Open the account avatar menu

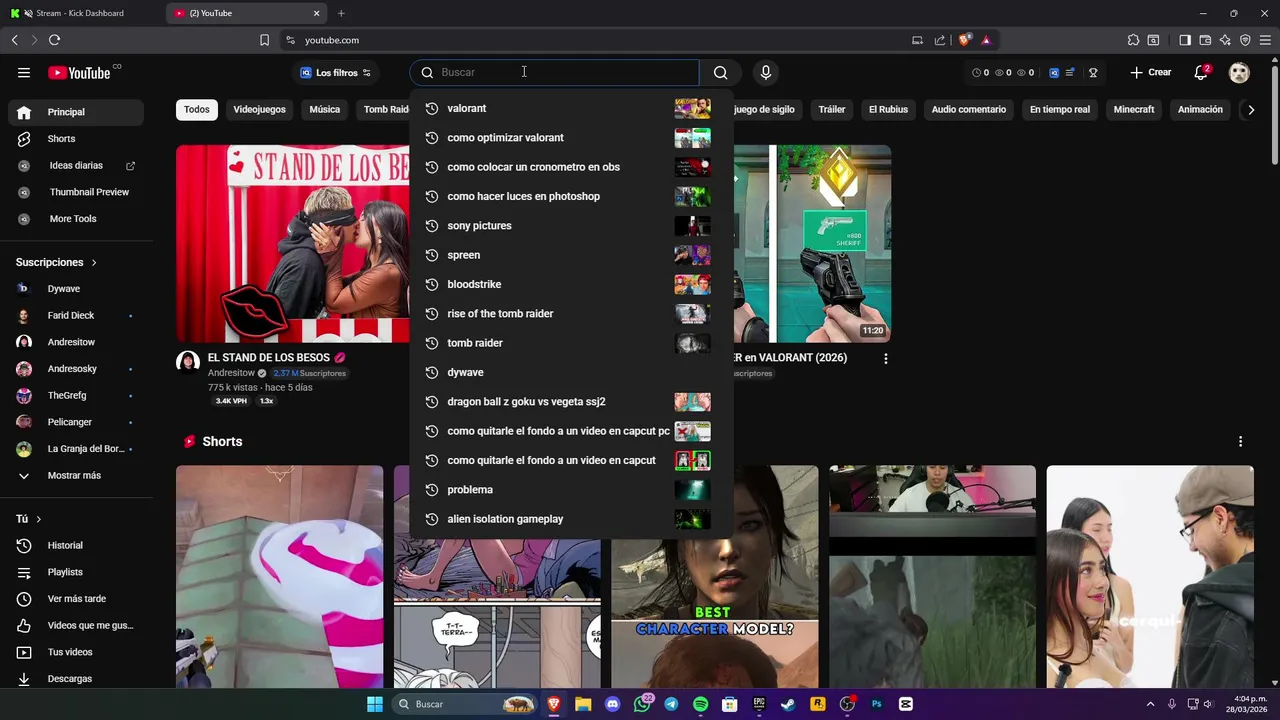[x=1239, y=72]
